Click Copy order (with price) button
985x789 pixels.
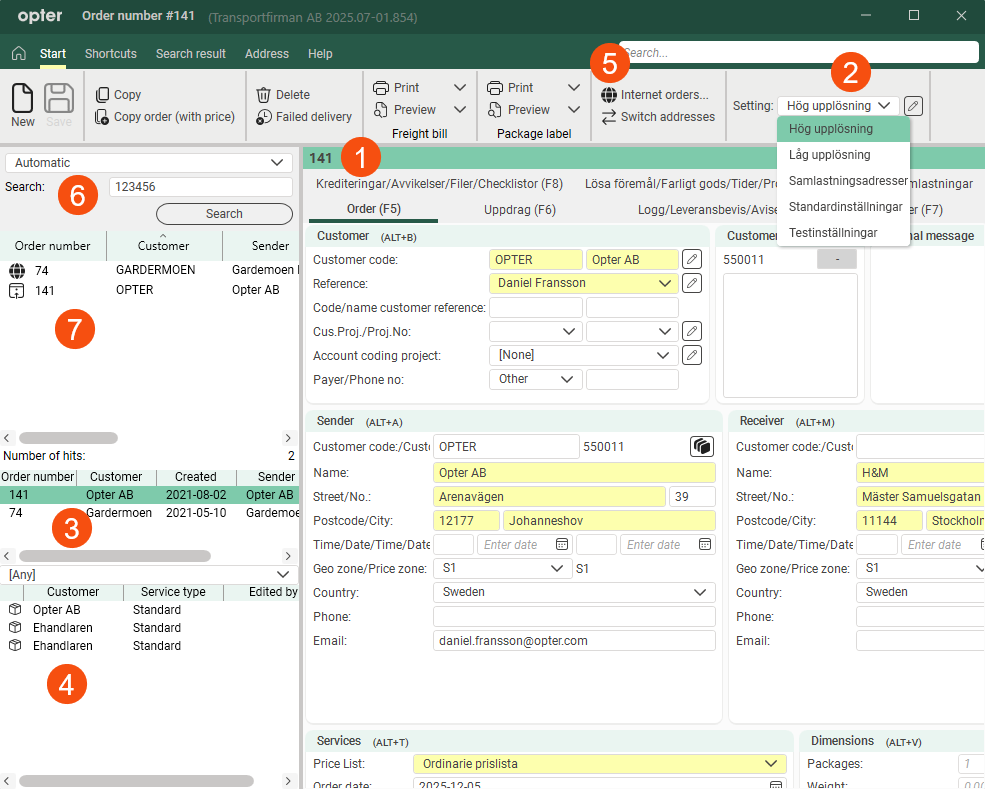tap(166, 117)
